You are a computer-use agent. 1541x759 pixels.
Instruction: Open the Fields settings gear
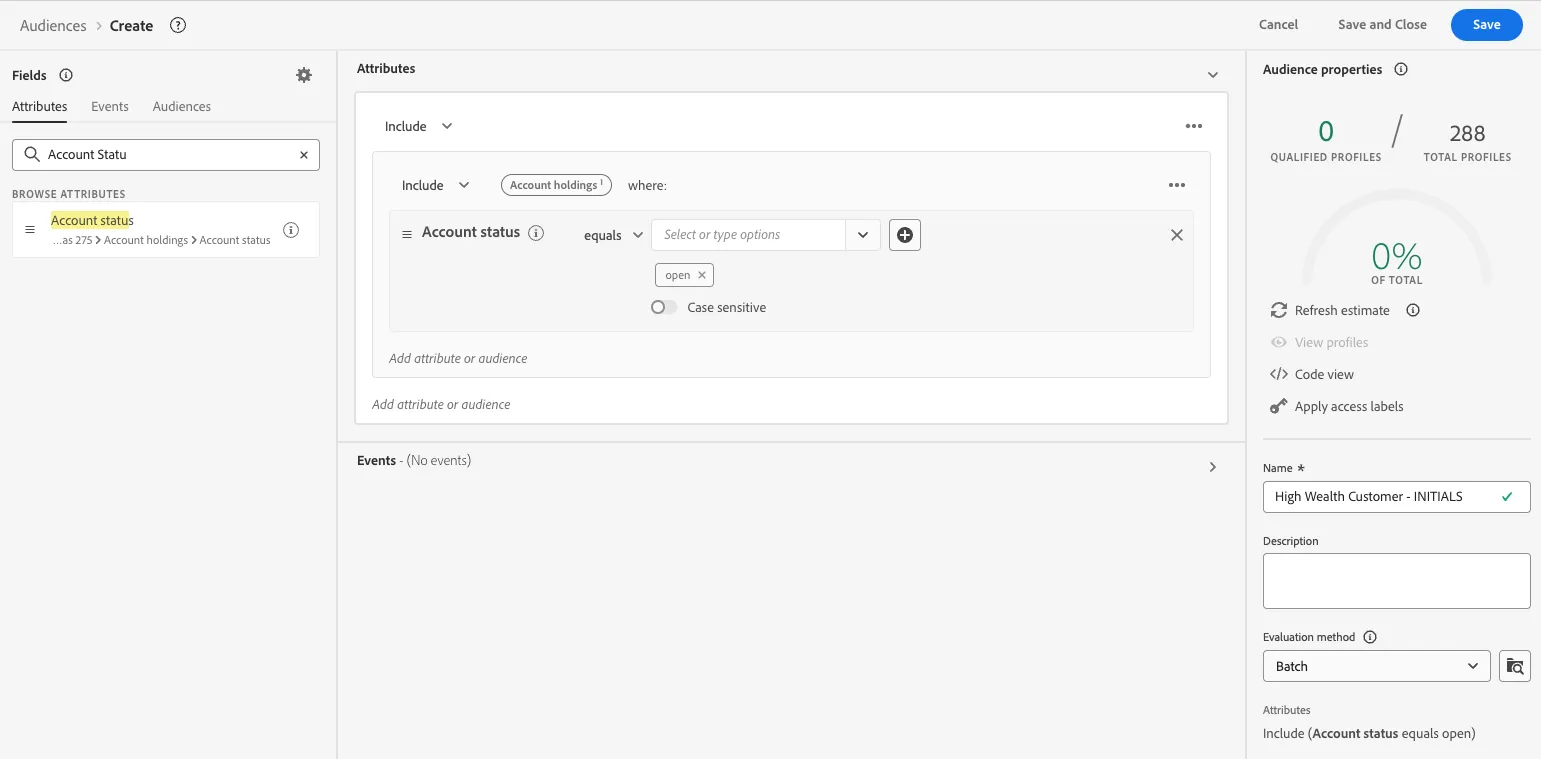point(304,75)
